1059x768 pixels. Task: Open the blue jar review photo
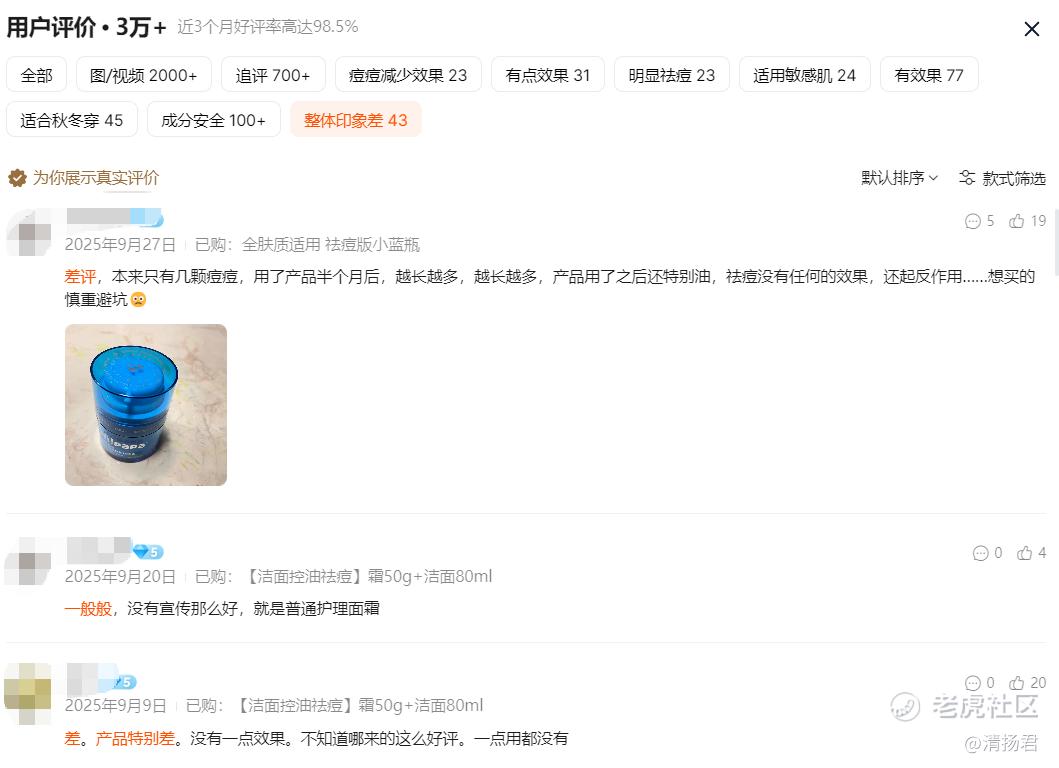pyautogui.click(x=146, y=405)
